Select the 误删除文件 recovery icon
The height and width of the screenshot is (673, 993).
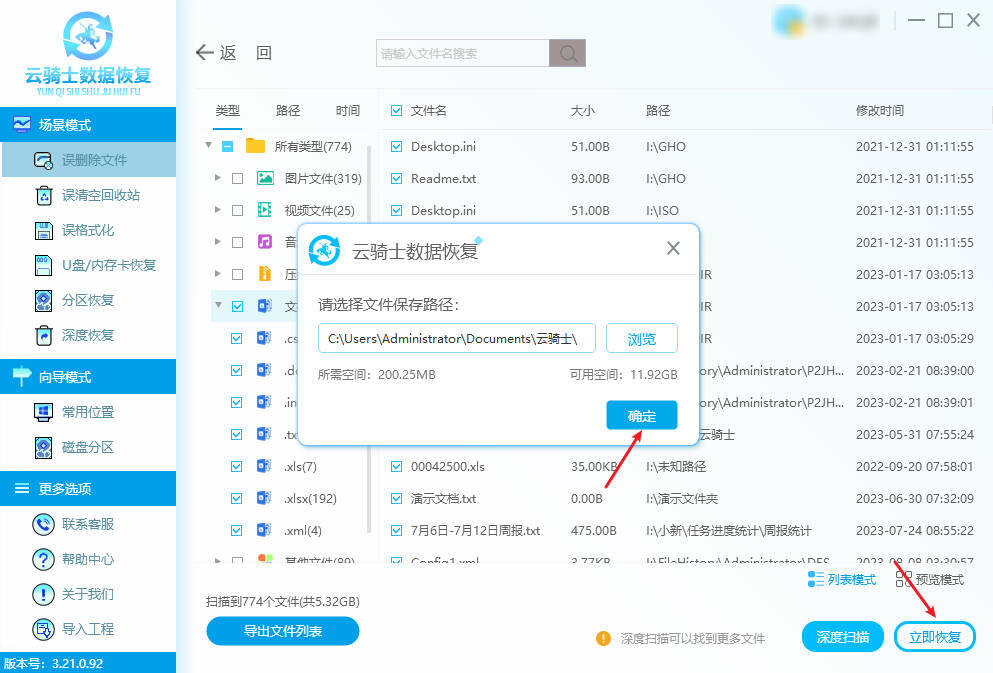pyautogui.click(x=43, y=160)
